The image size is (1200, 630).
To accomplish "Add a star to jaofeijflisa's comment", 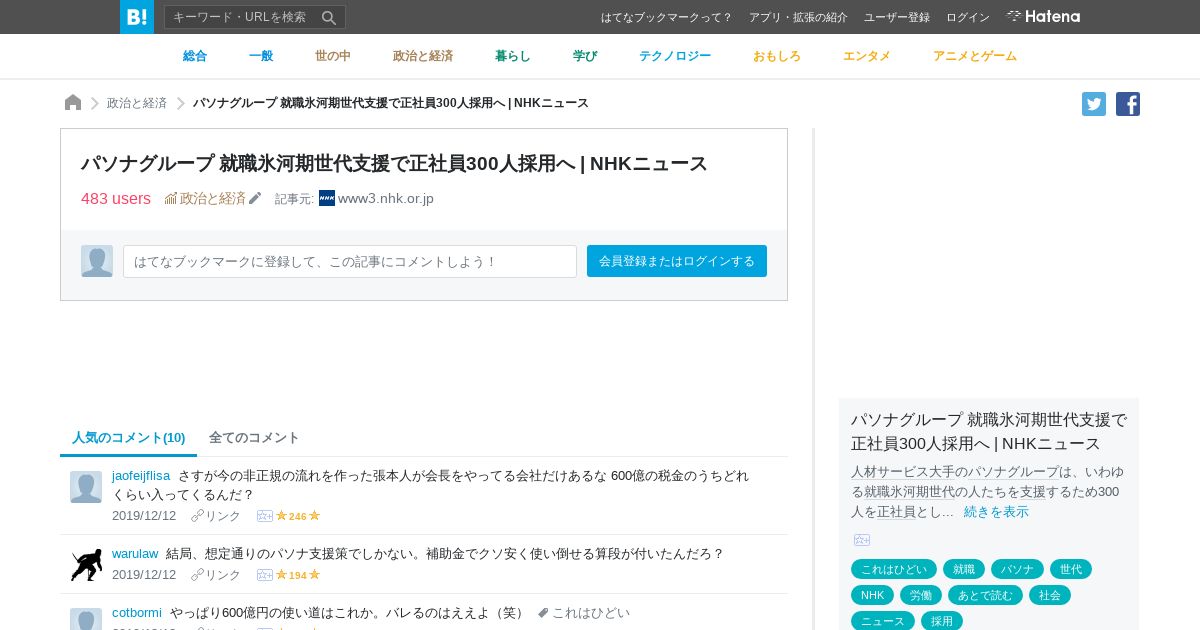I will (265, 516).
